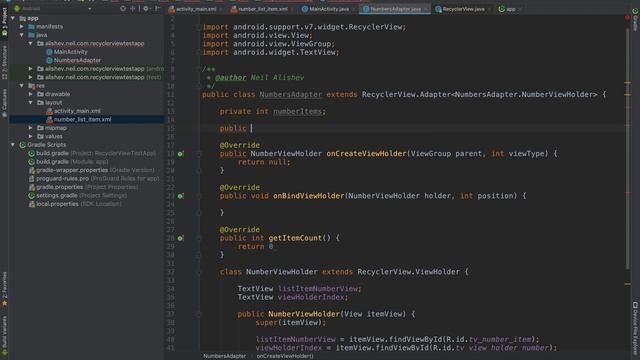Click override gutter icon beside getItemCount
The image size is (640, 360).
[x=180, y=238]
